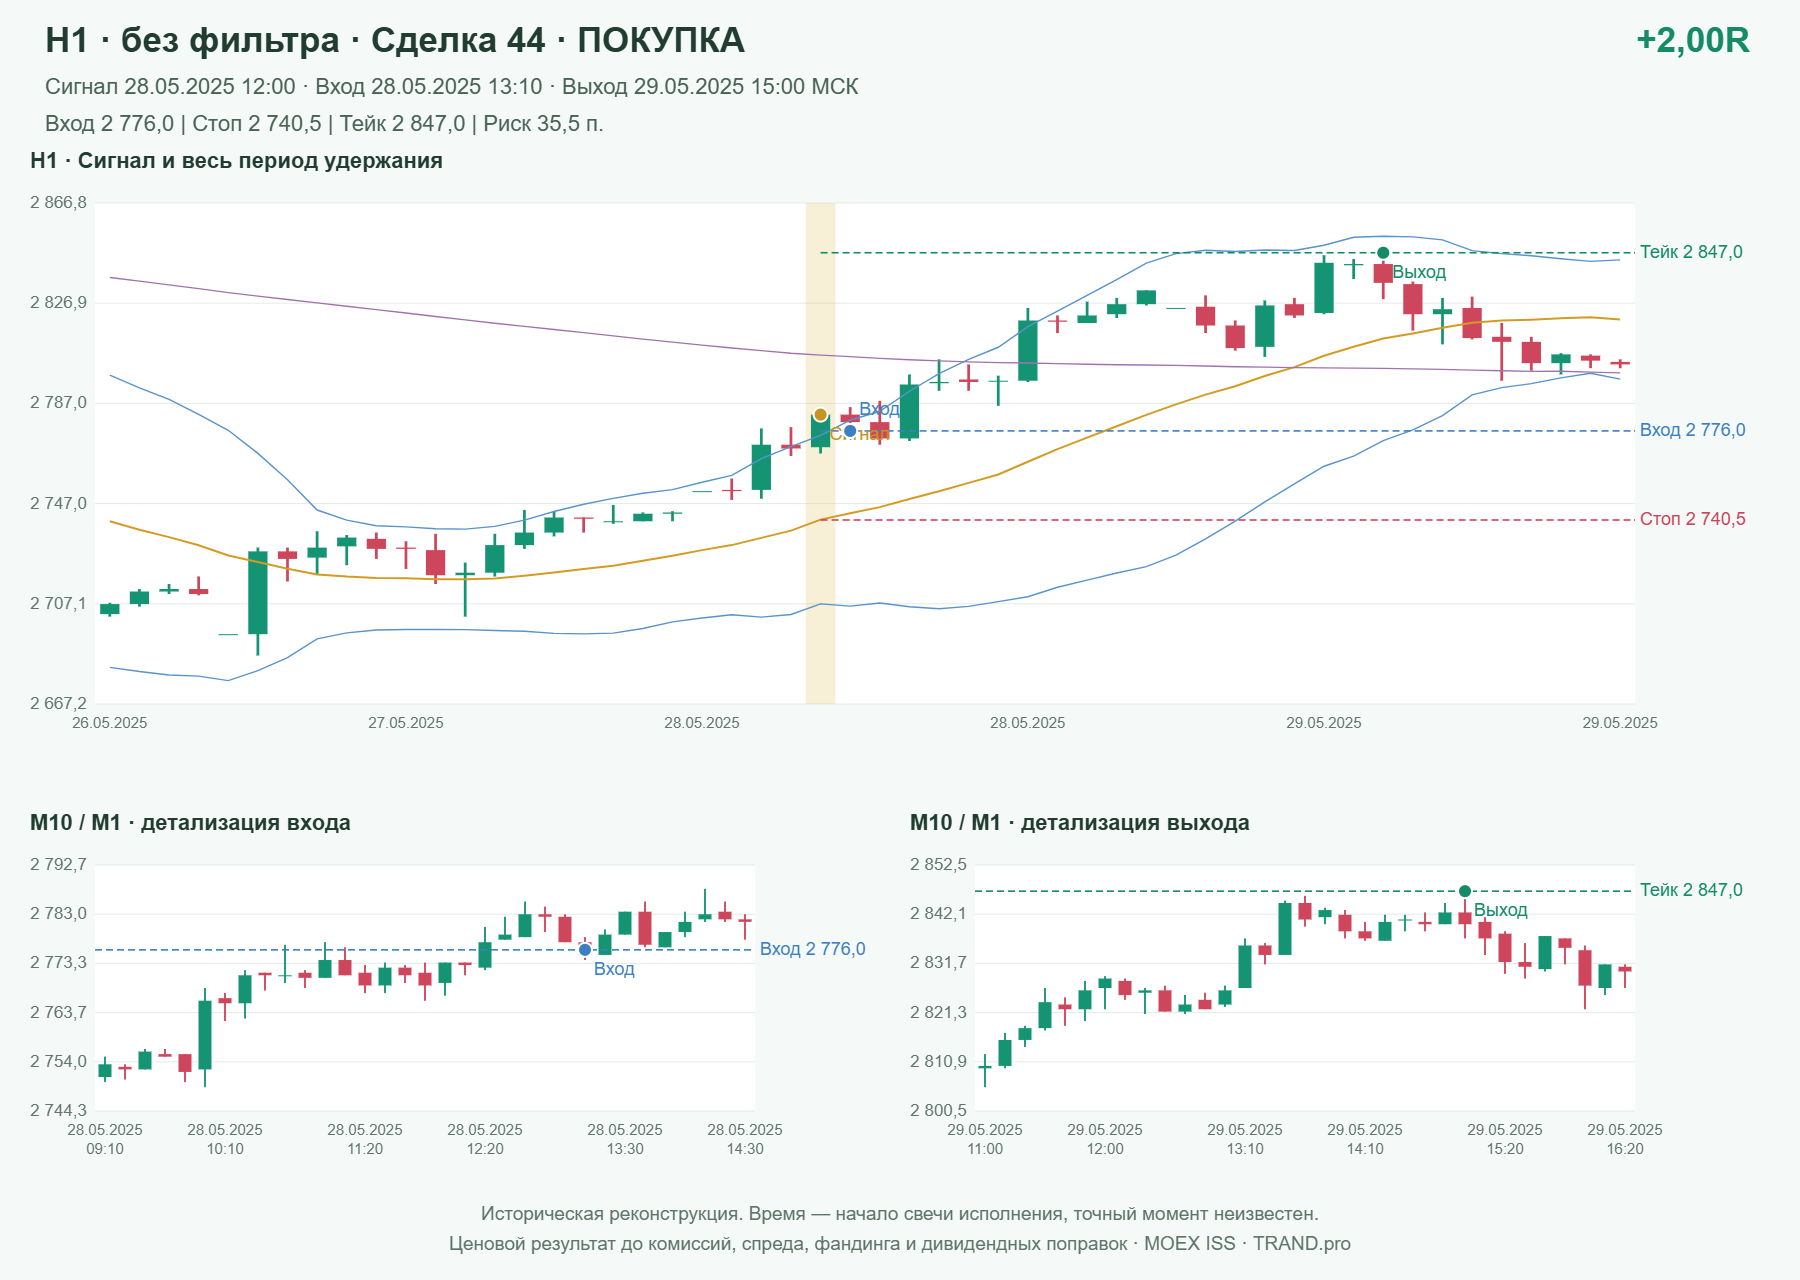Click the green exit dot in exit detail chart
1800x1280 pixels.
pos(1465,891)
